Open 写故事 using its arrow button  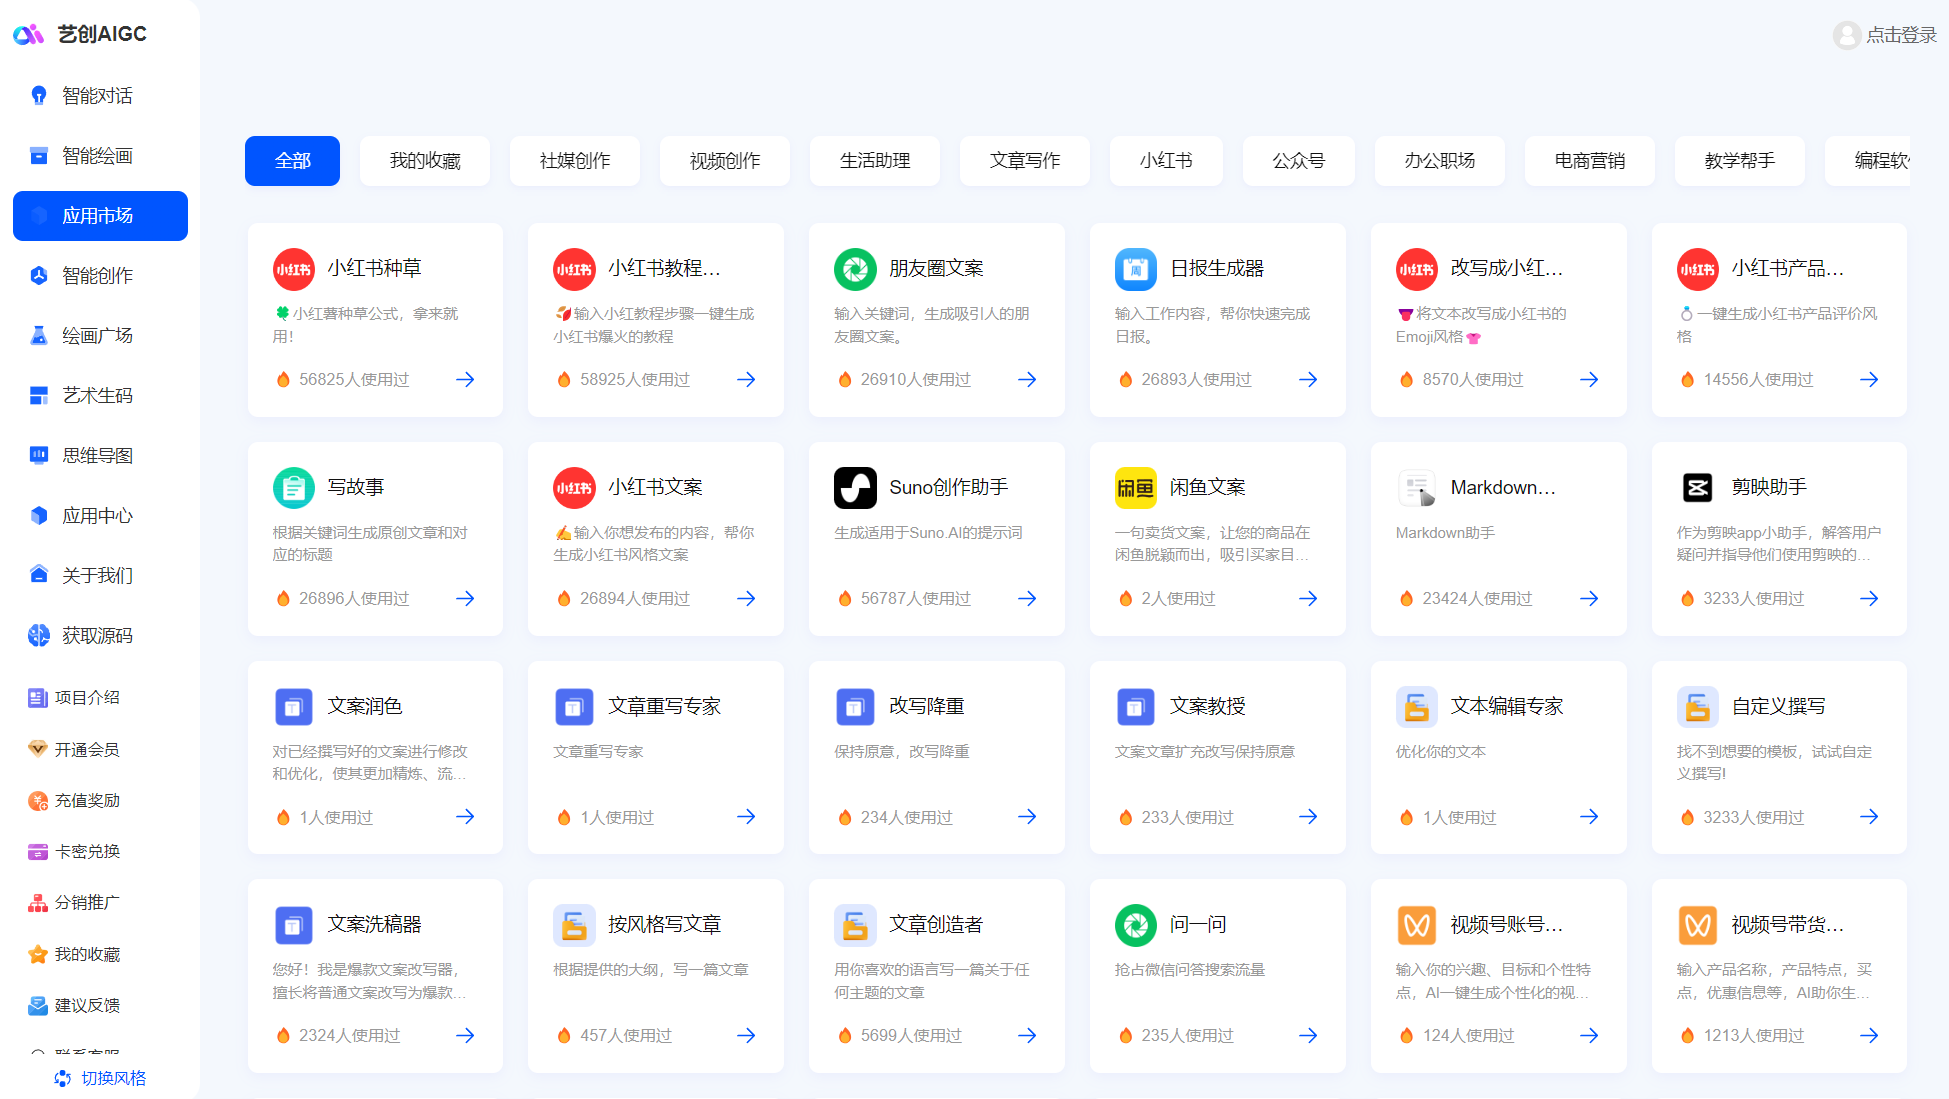tap(464, 598)
